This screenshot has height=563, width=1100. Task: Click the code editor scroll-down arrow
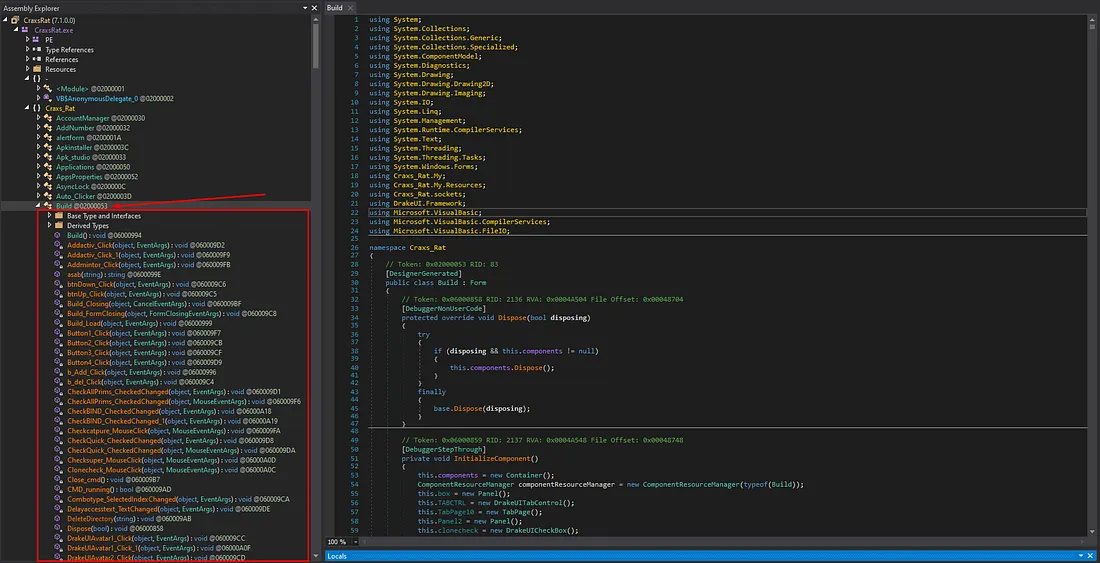[1094, 531]
